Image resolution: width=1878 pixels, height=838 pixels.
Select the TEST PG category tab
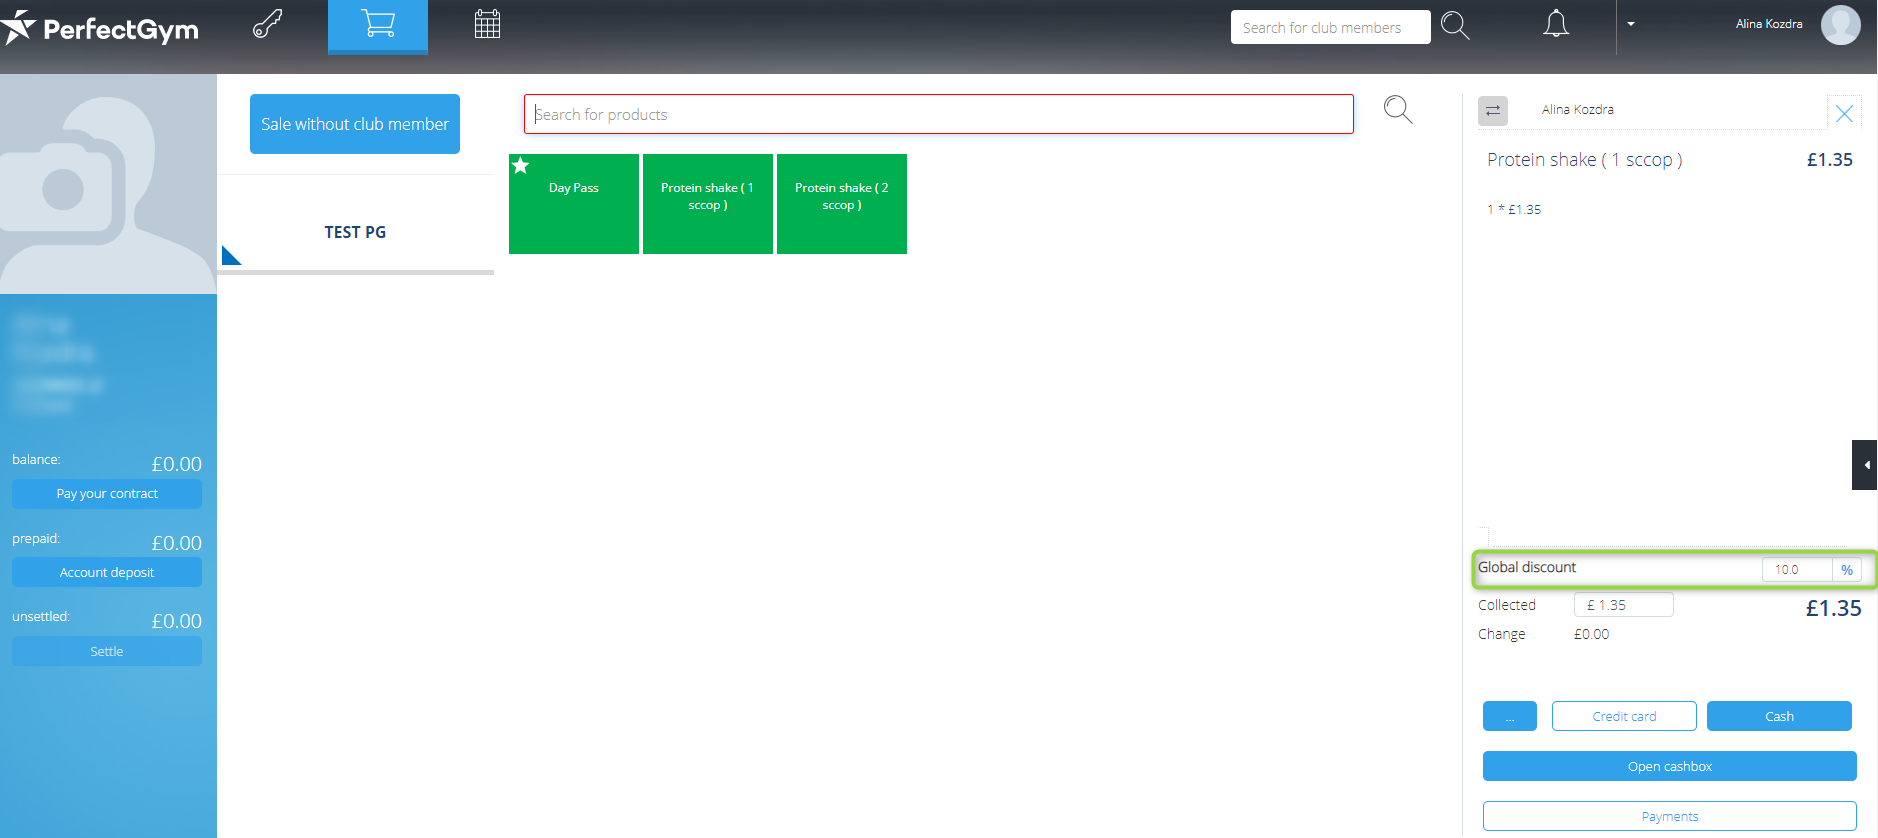[x=355, y=232]
